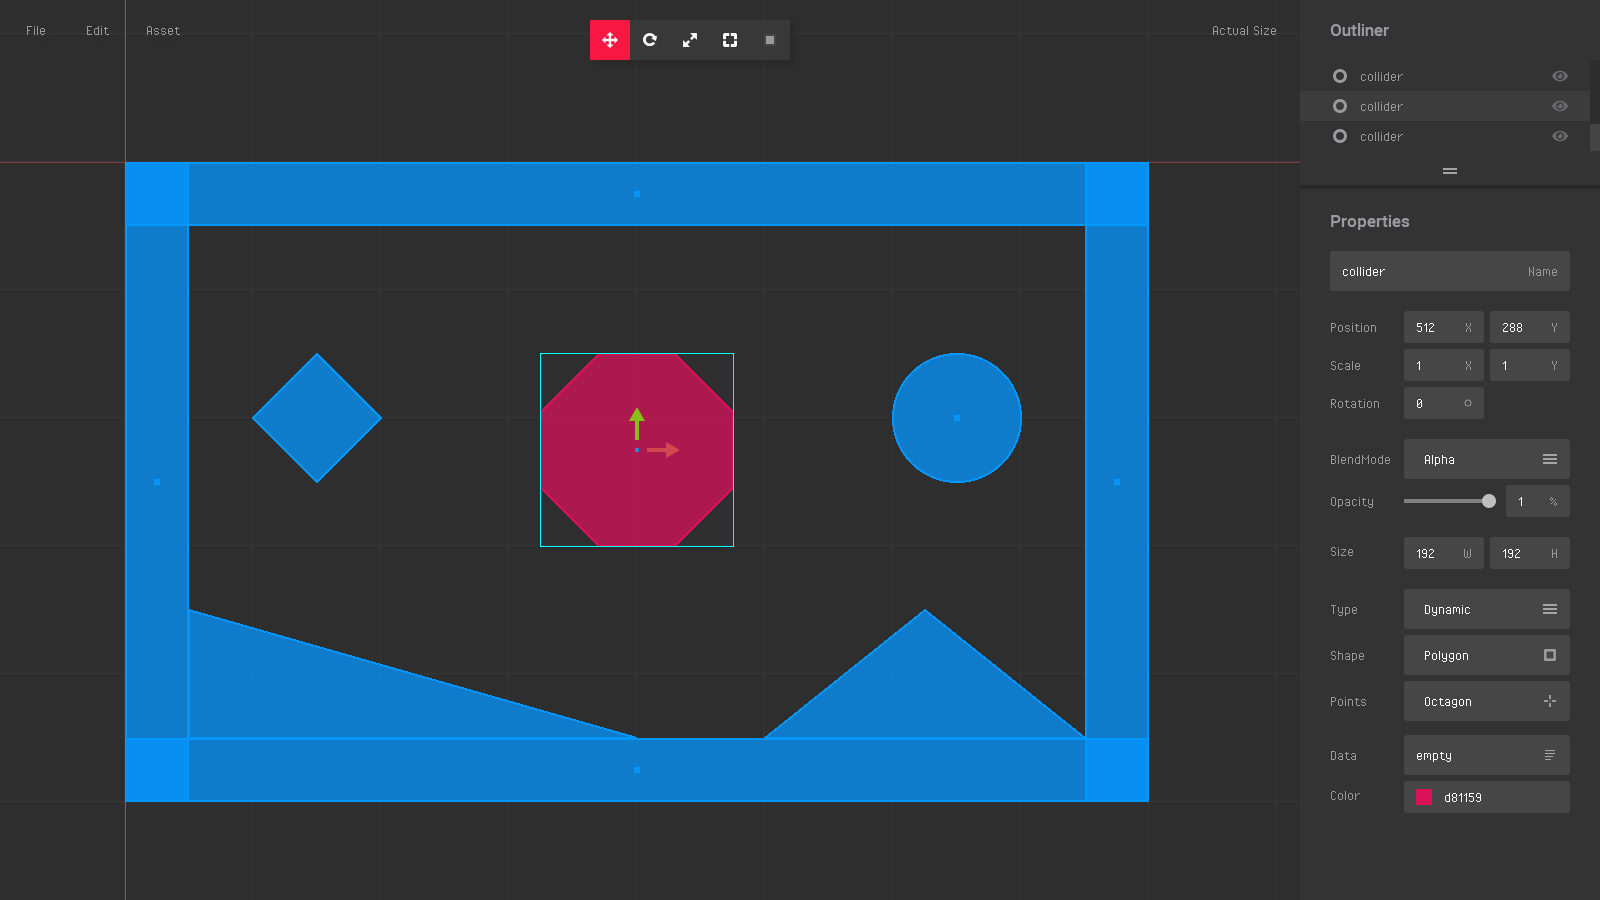Click the text lines icon in Data field
1600x900 pixels.
[1549, 755]
